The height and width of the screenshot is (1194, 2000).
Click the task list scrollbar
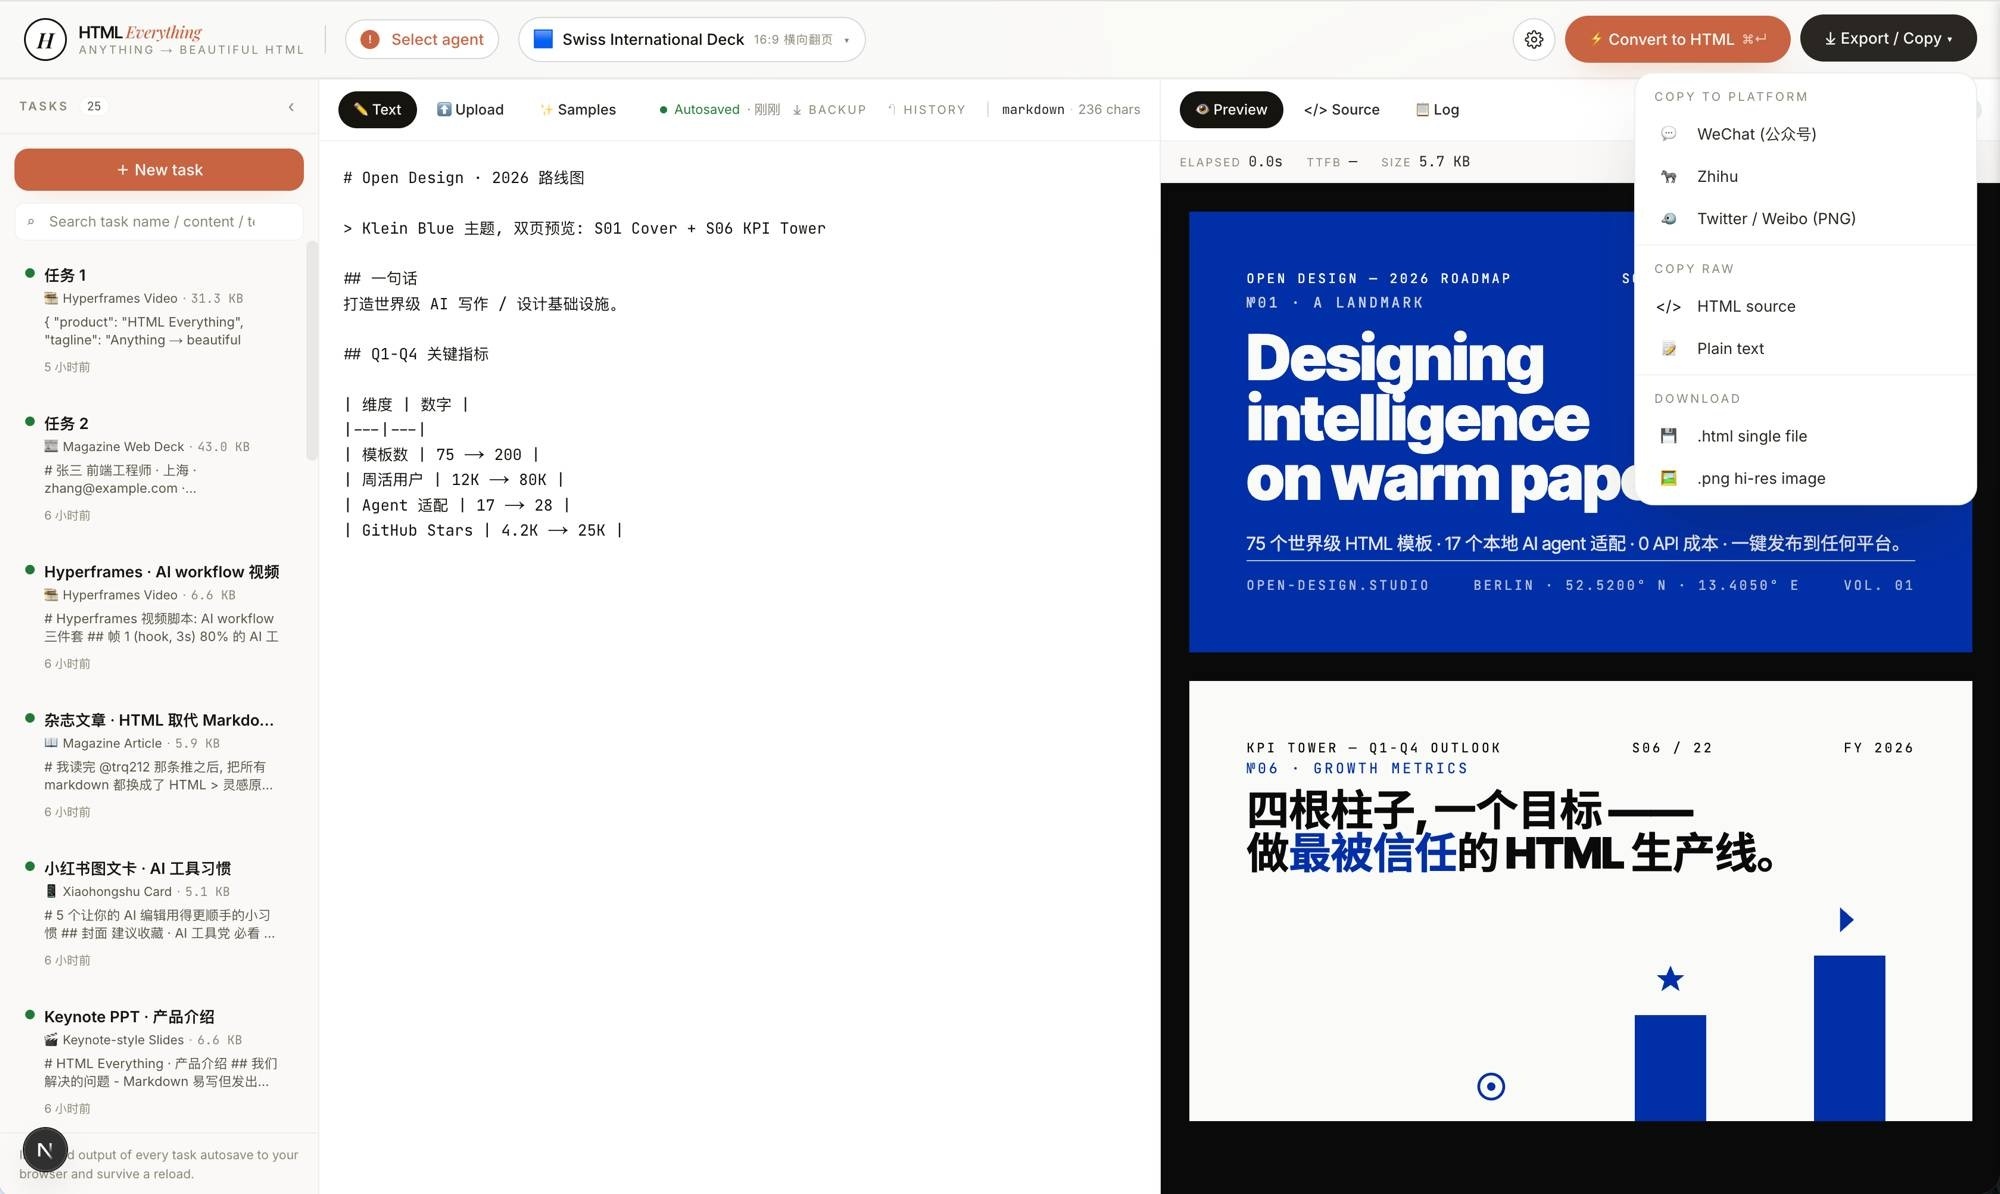click(312, 350)
